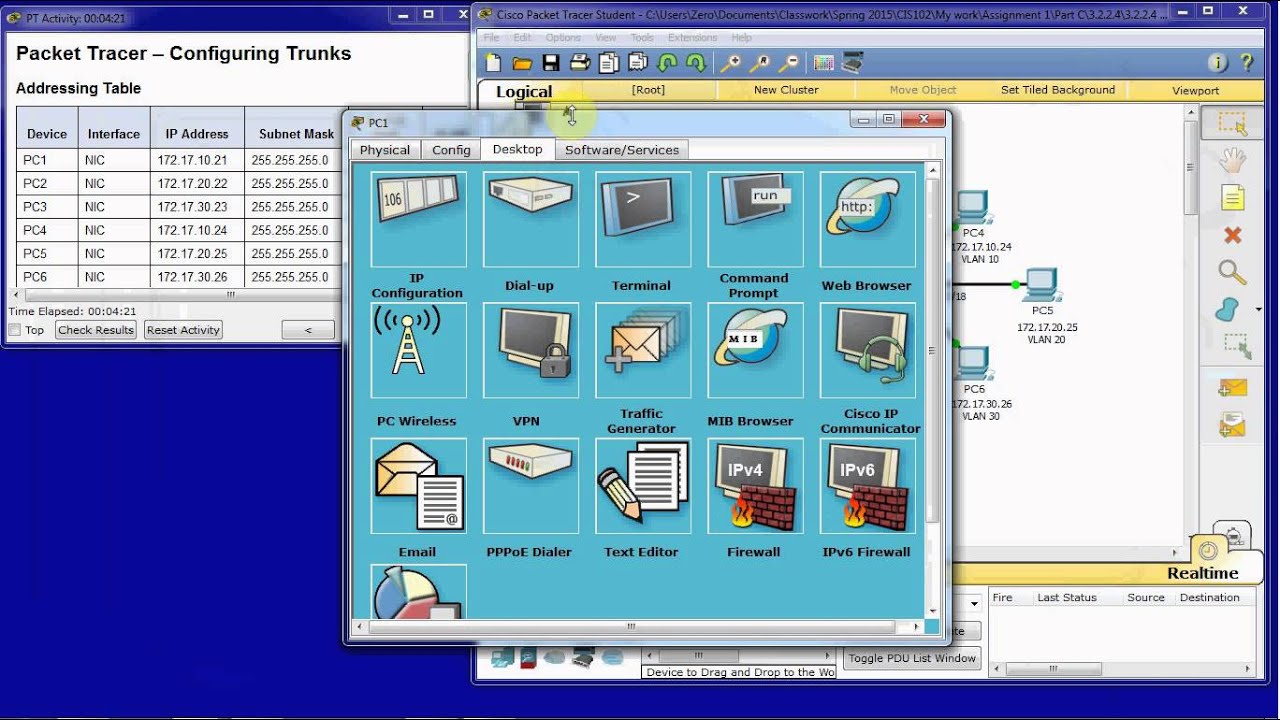The width and height of the screenshot is (1280, 720).
Task: Open the drawing palette icon
Action: pyautogui.click(x=824, y=63)
